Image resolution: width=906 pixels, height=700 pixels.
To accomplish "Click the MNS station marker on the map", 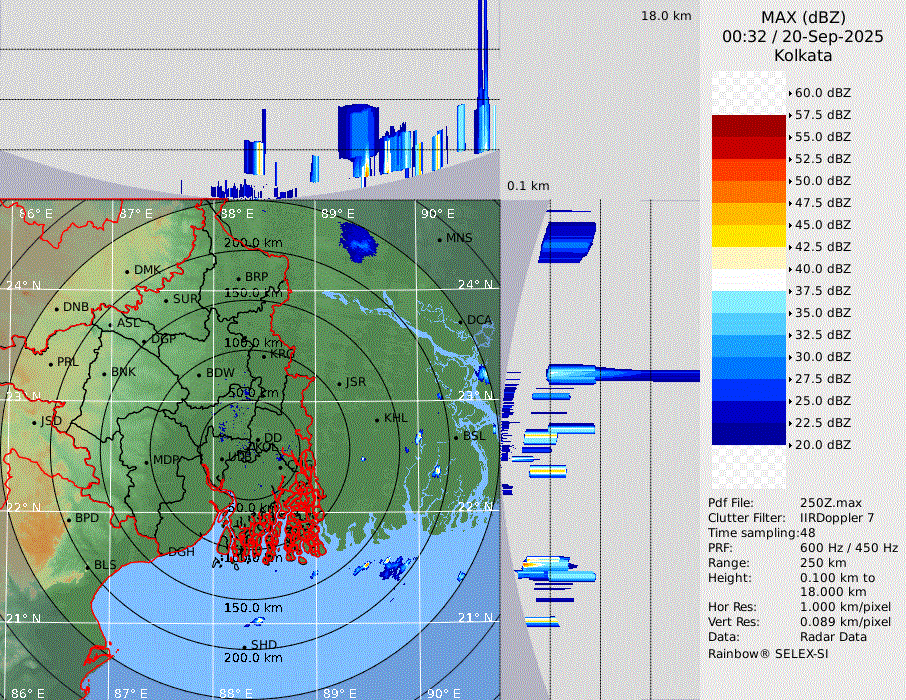I will tap(440, 239).
